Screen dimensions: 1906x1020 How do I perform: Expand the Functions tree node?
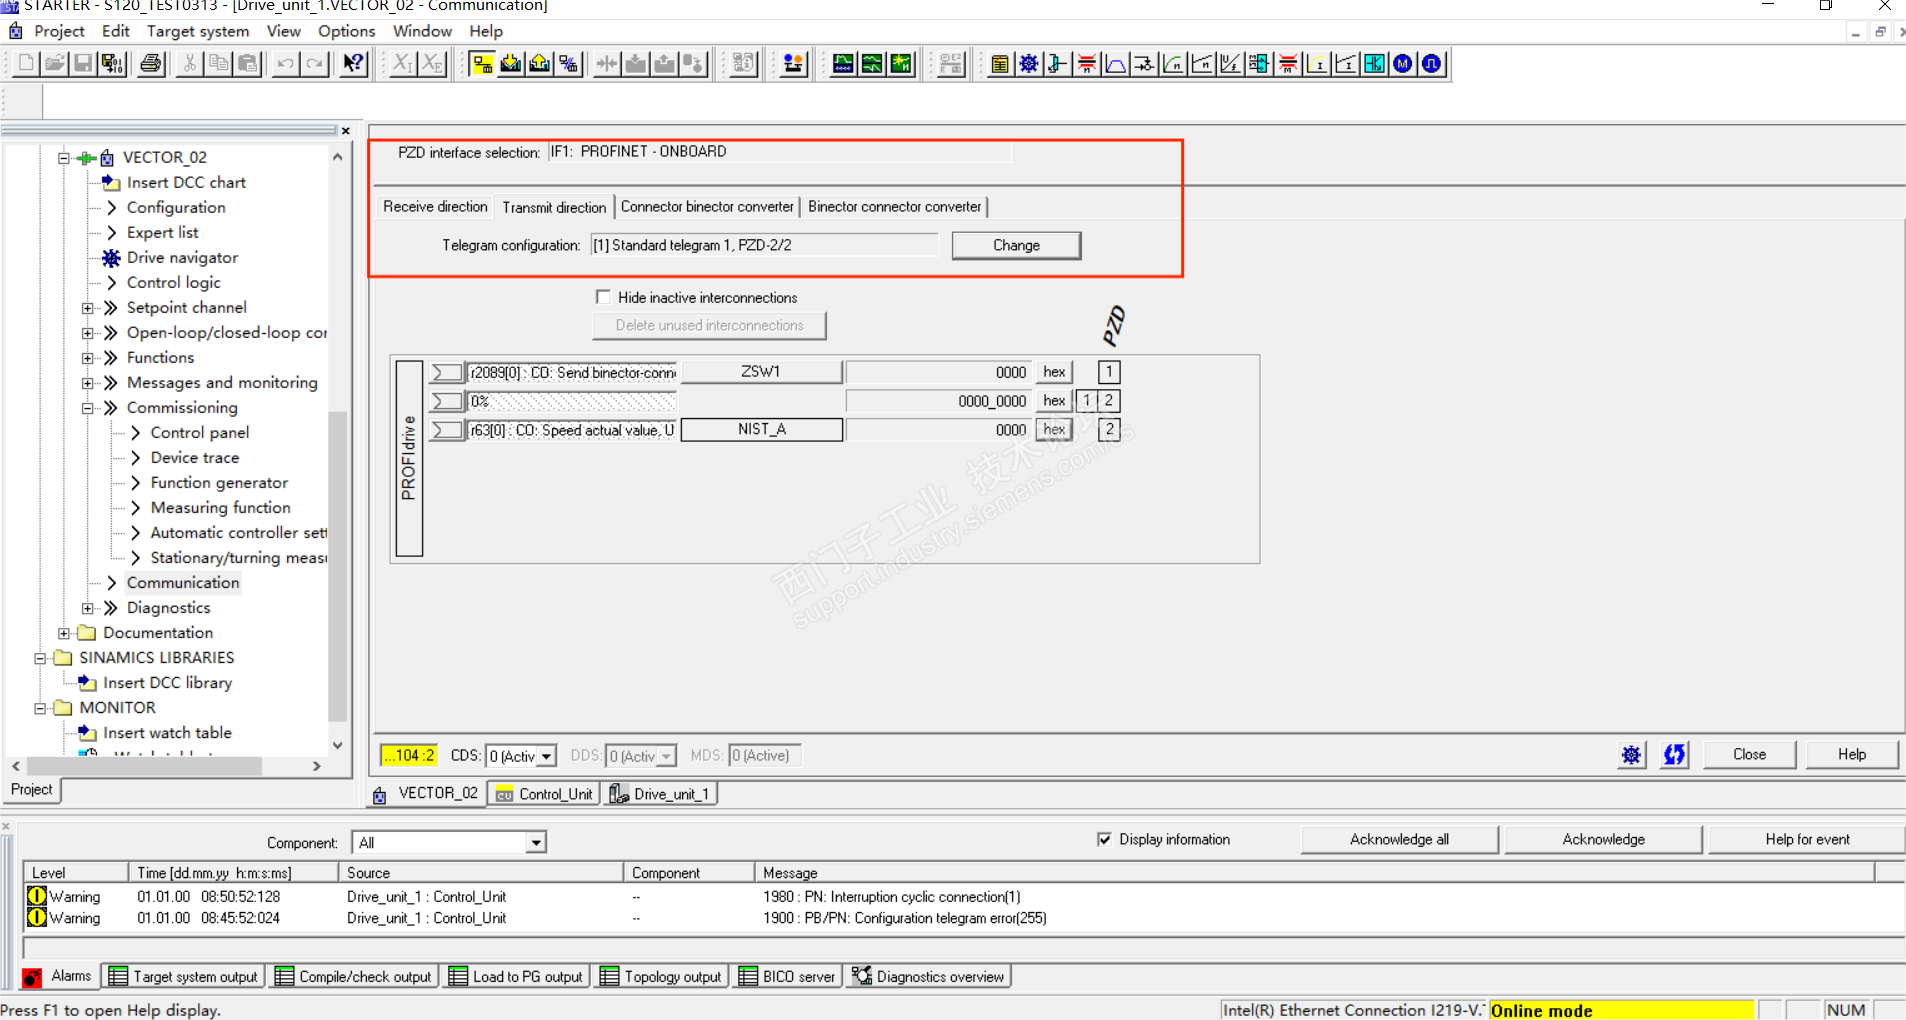point(88,358)
